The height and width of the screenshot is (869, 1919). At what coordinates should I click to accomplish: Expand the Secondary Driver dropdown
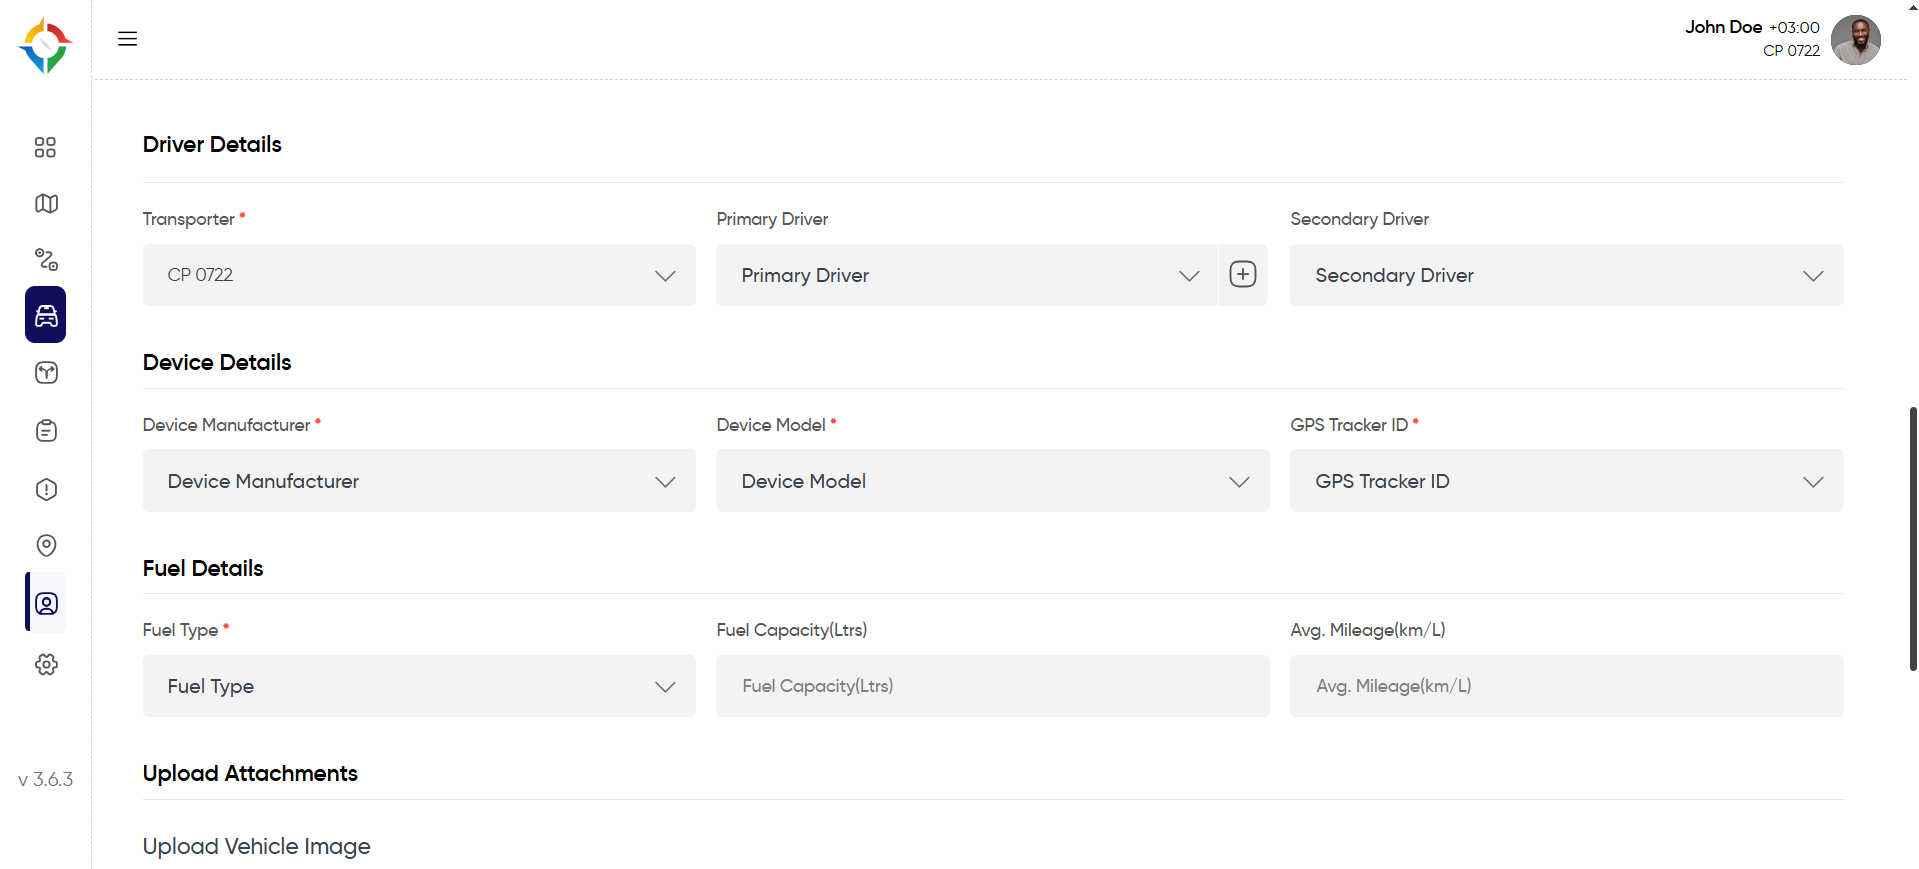[1567, 275]
